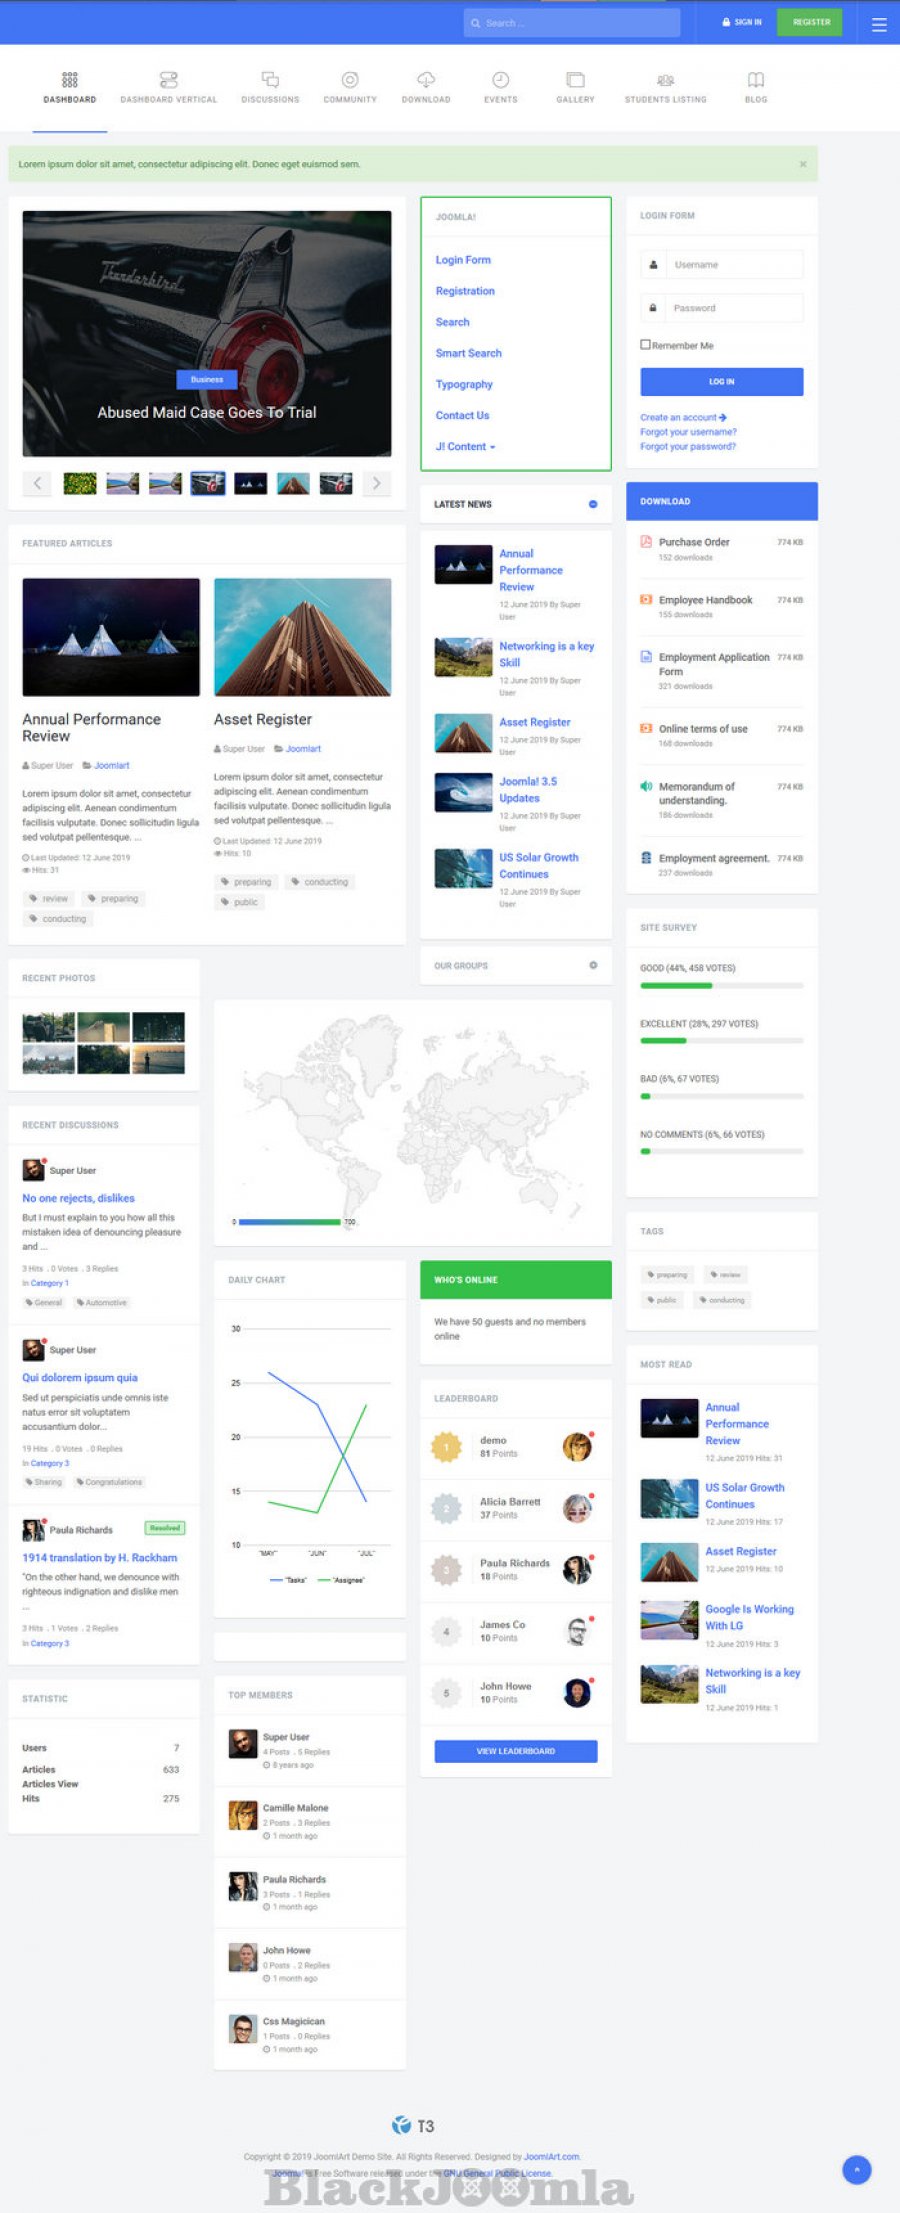Screen dimensions: 900x2213
Task: Toggle the Remember Me checkbox
Action: (645, 345)
